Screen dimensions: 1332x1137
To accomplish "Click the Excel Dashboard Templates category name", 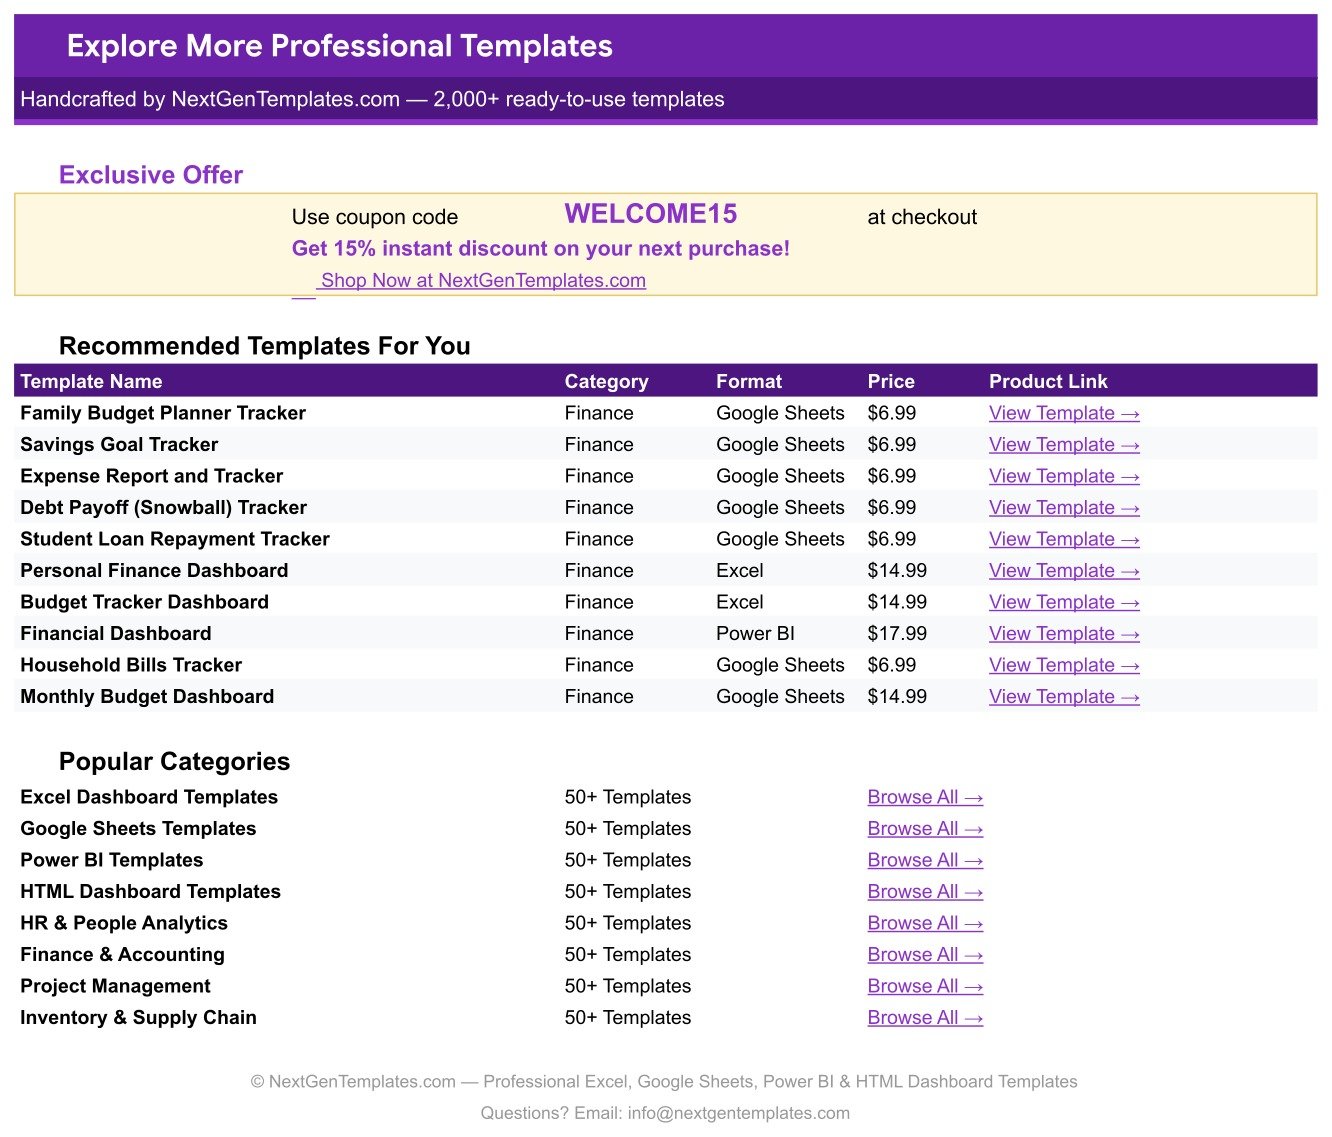I will 149,797.
